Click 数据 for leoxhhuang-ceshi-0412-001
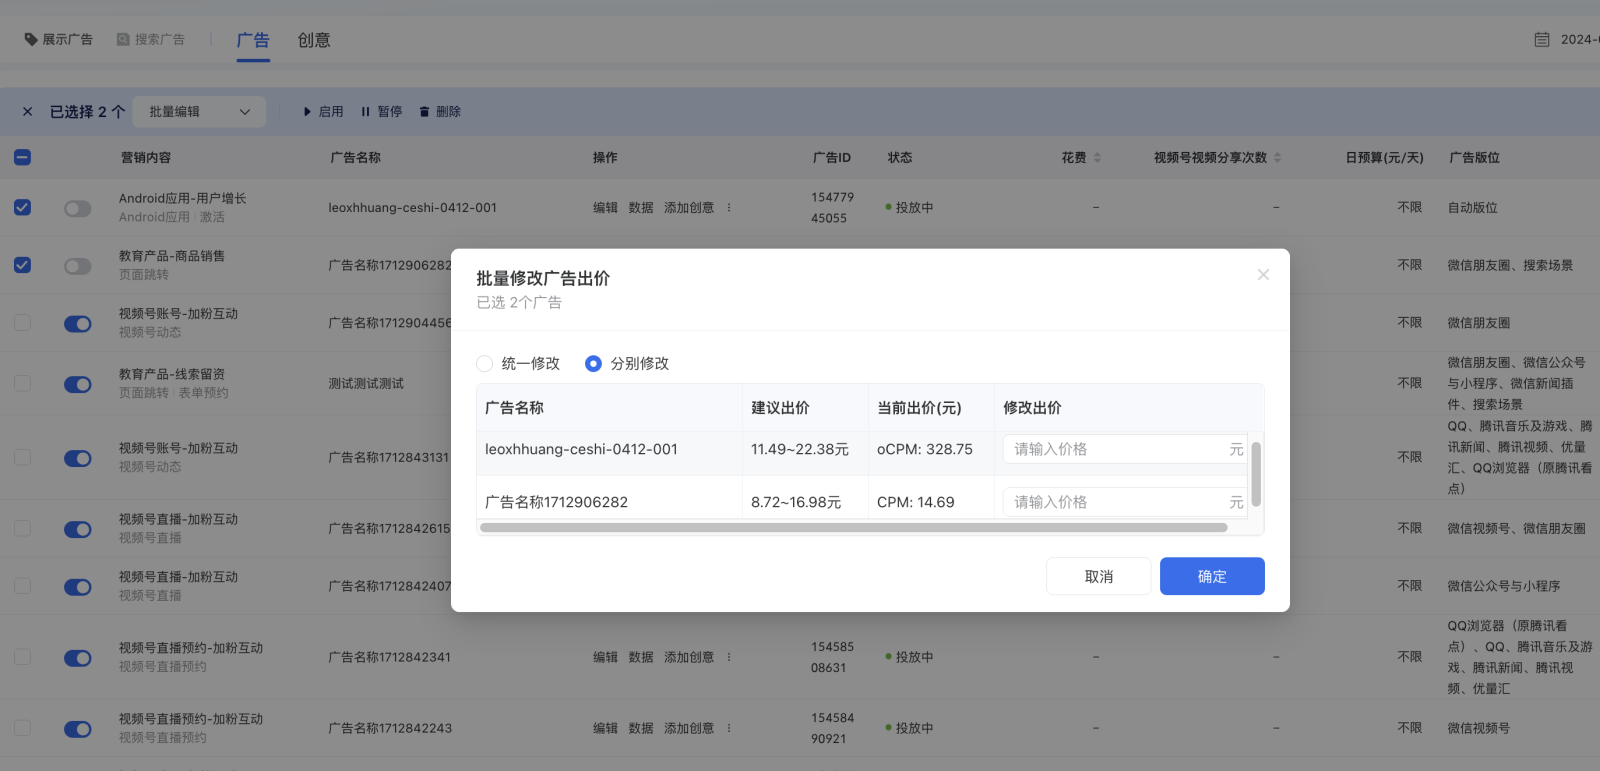Image resolution: width=1600 pixels, height=771 pixels. 641,208
